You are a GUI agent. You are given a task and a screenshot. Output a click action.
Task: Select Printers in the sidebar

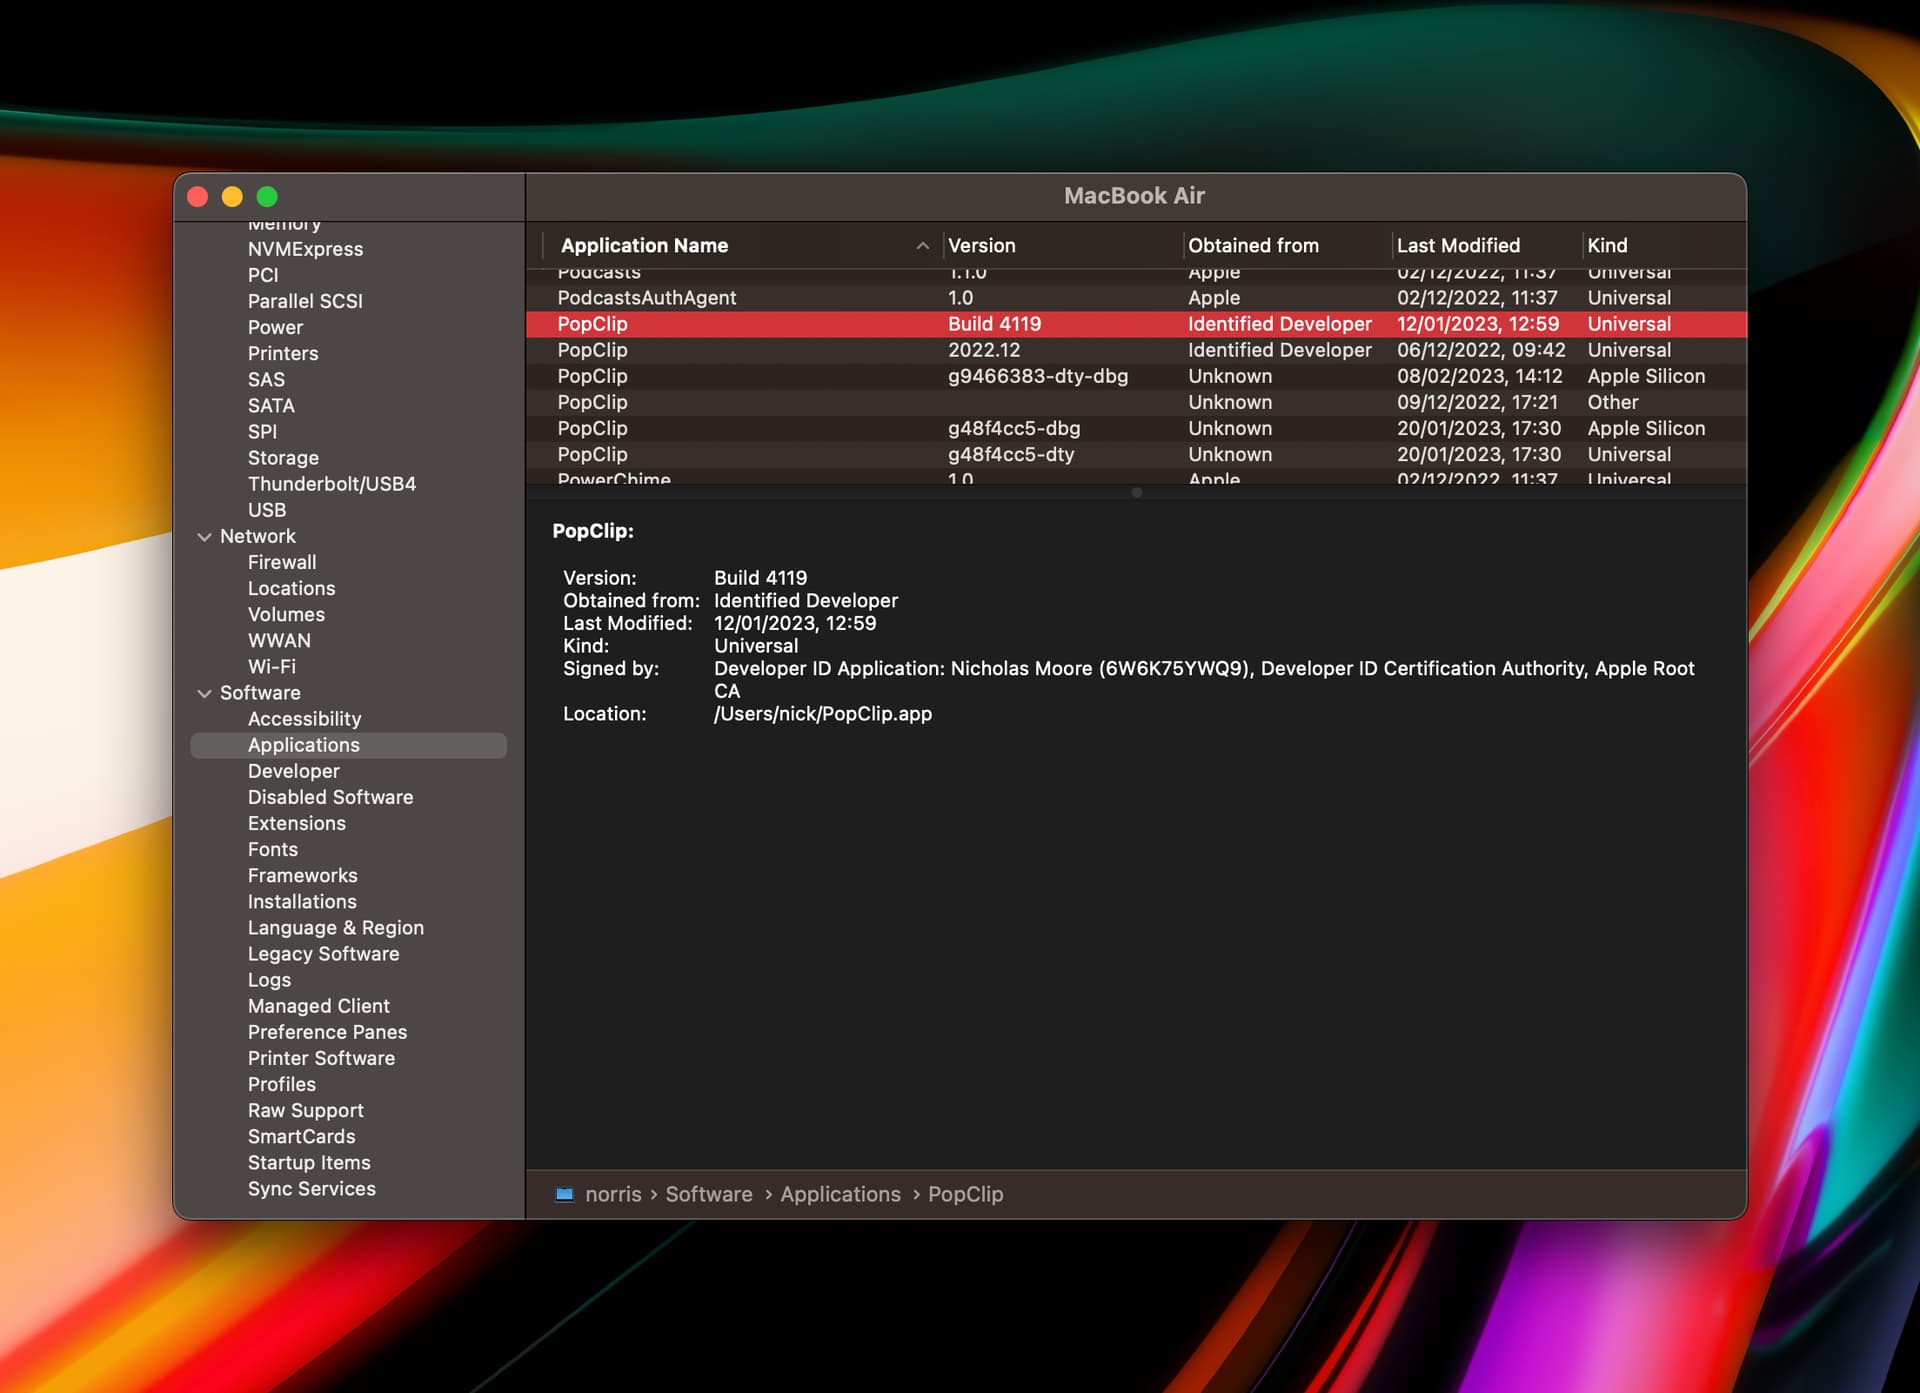point(283,353)
